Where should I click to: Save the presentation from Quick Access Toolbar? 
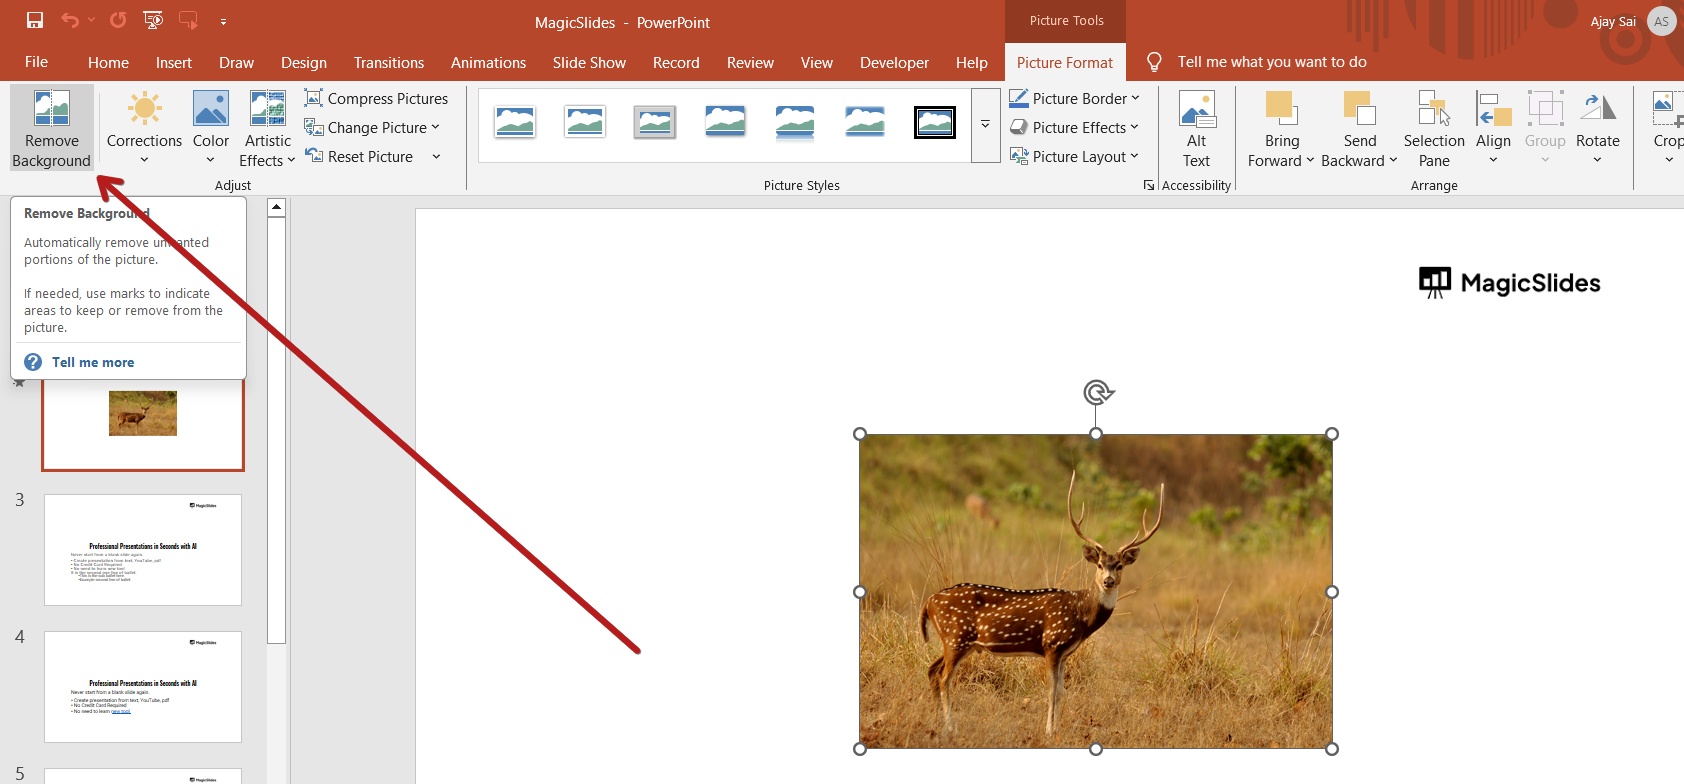click(35, 20)
